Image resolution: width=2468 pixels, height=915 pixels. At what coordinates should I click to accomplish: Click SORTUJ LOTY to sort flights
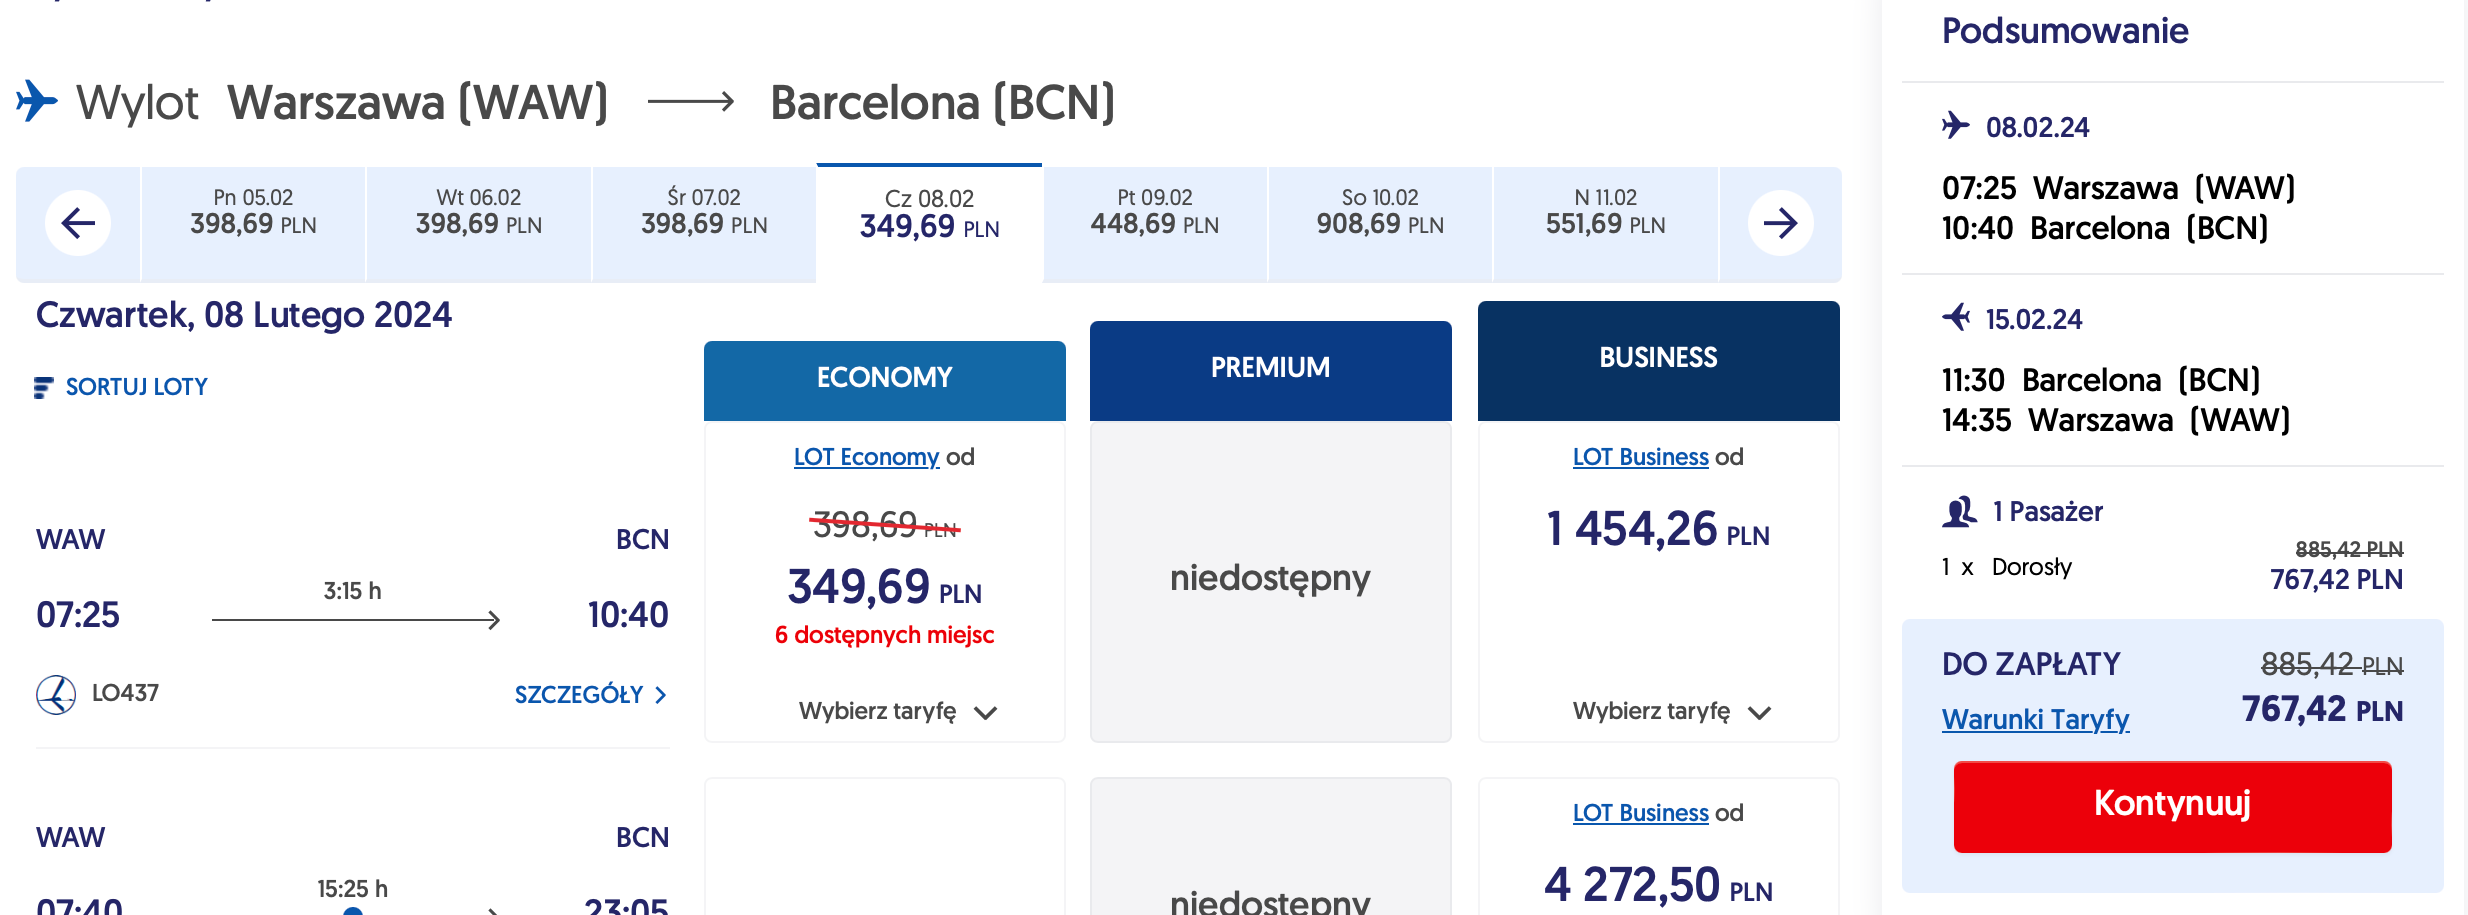[136, 387]
